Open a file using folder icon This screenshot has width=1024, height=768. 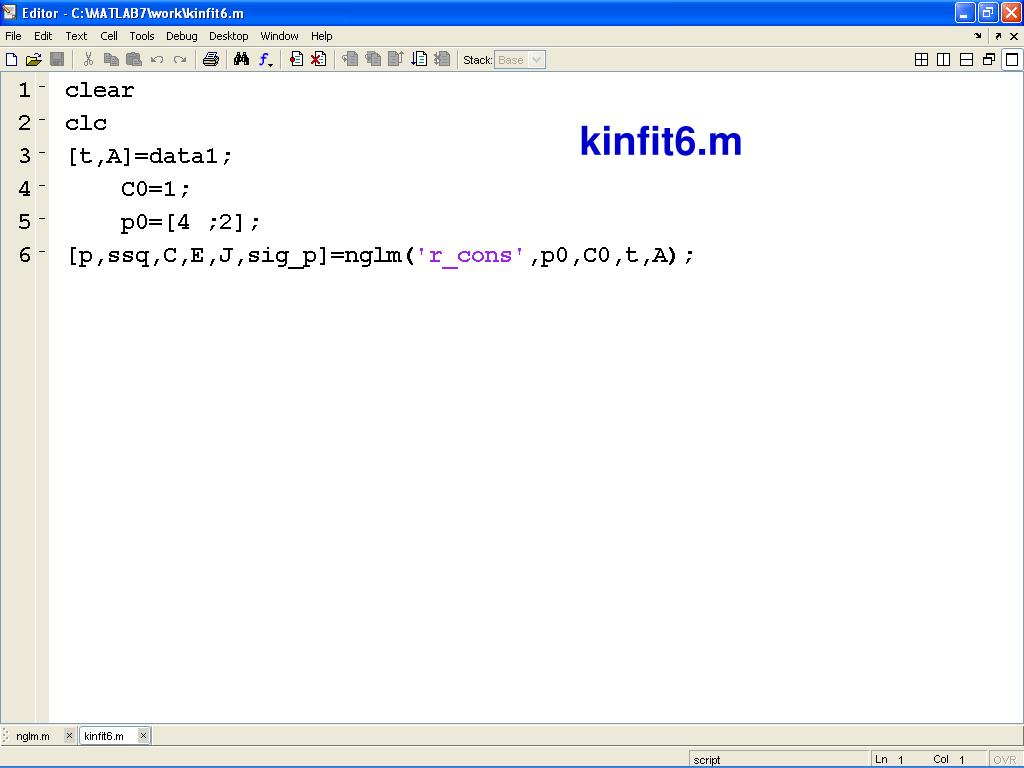pyautogui.click(x=34, y=60)
